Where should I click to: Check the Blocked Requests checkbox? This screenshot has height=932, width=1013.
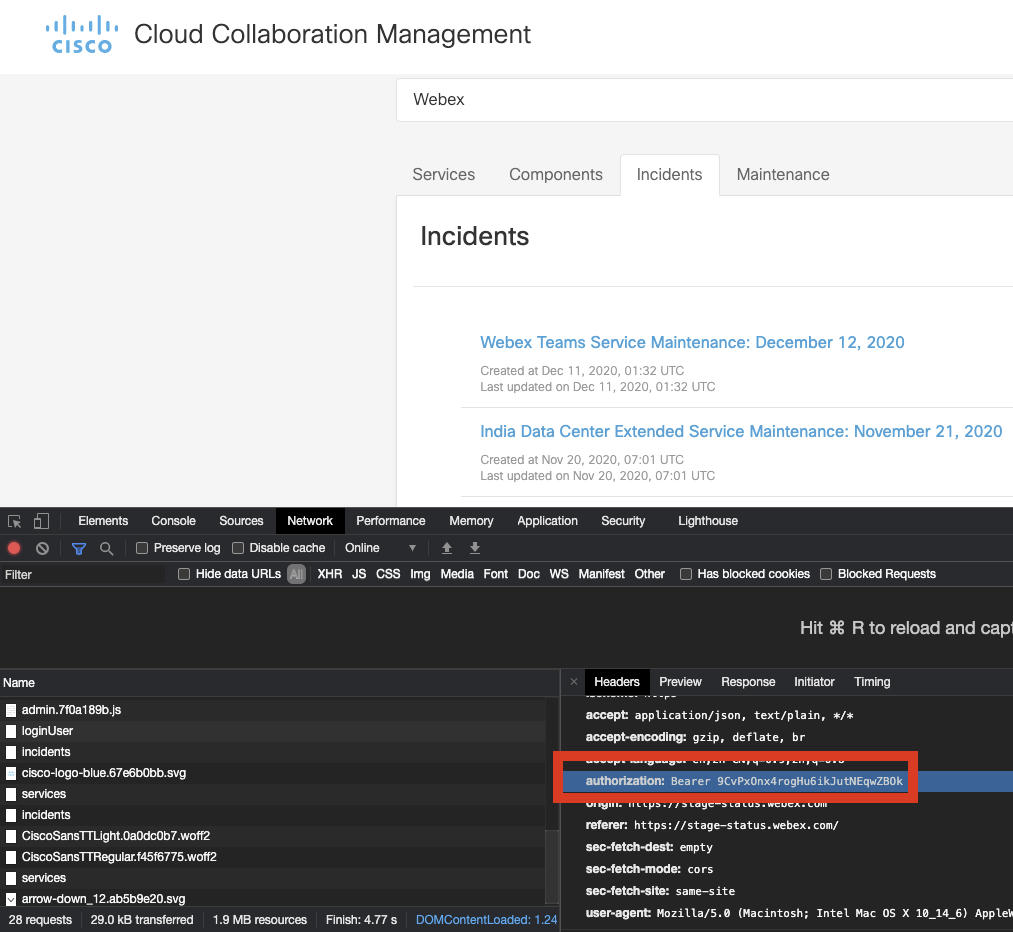click(826, 574)
